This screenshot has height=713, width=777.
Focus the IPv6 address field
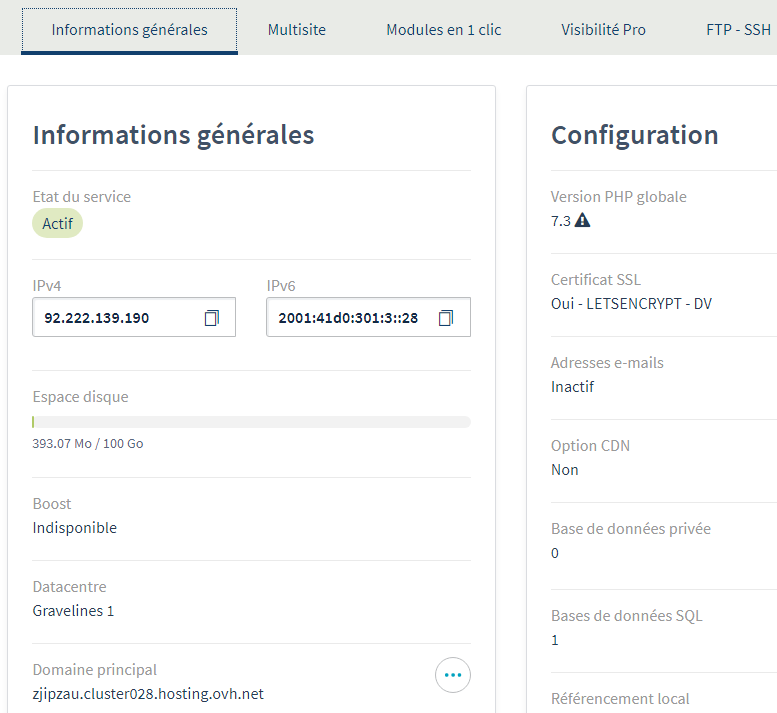point(347,318)
